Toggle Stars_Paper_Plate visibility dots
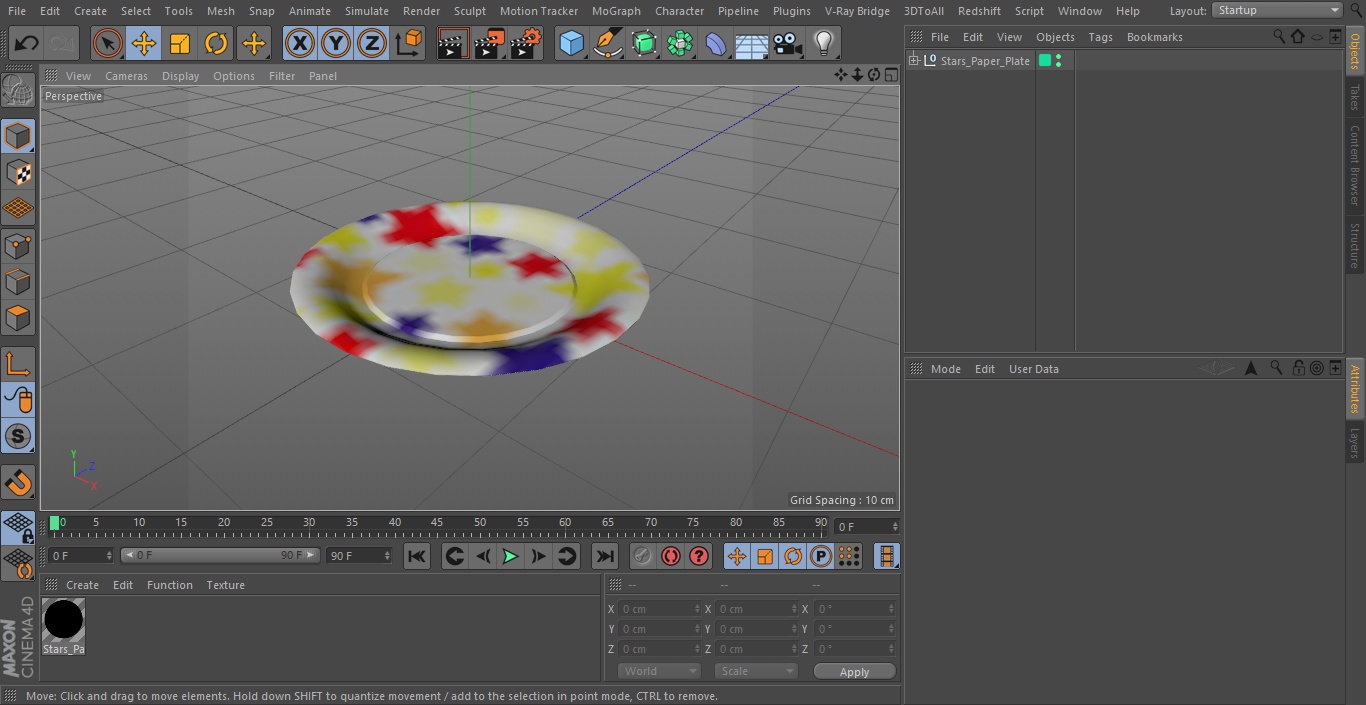This screenshot has width=1366, height=705. 1058,61
